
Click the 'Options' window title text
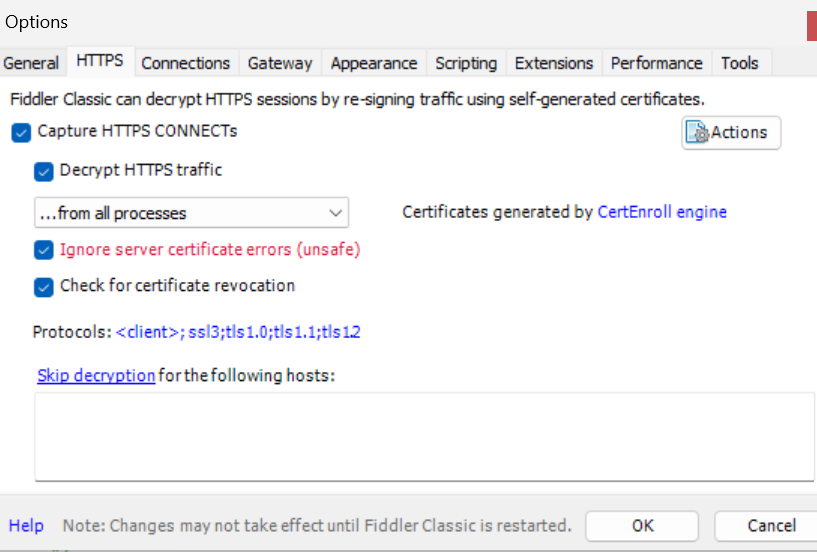(x=36, y=22)
